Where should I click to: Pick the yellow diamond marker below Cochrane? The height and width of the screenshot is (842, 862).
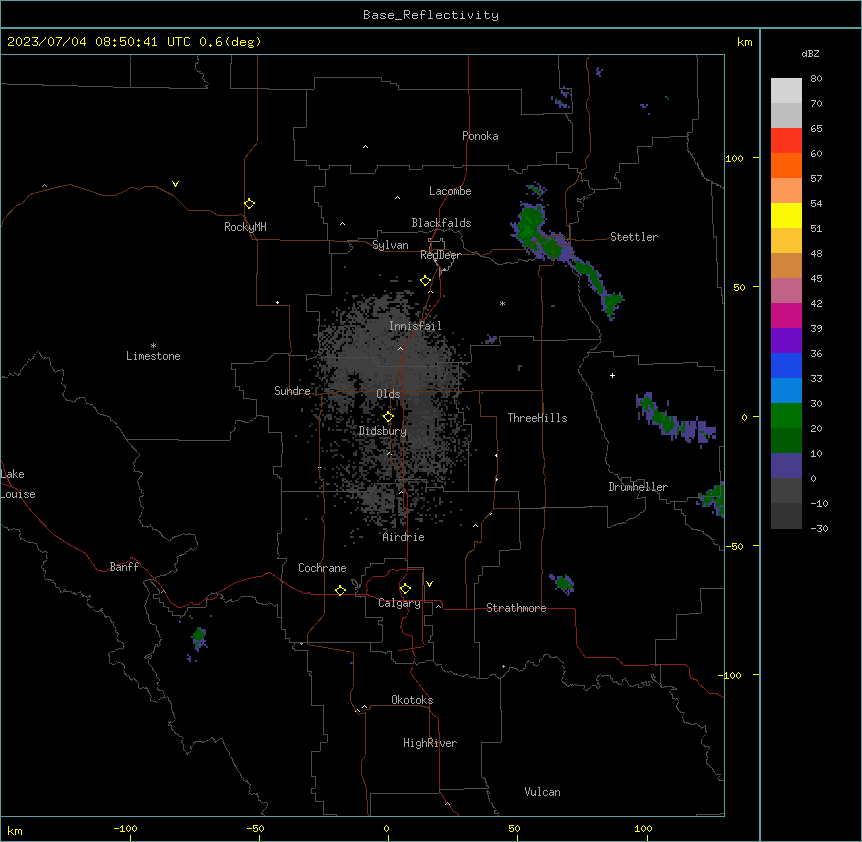(340, 590)
